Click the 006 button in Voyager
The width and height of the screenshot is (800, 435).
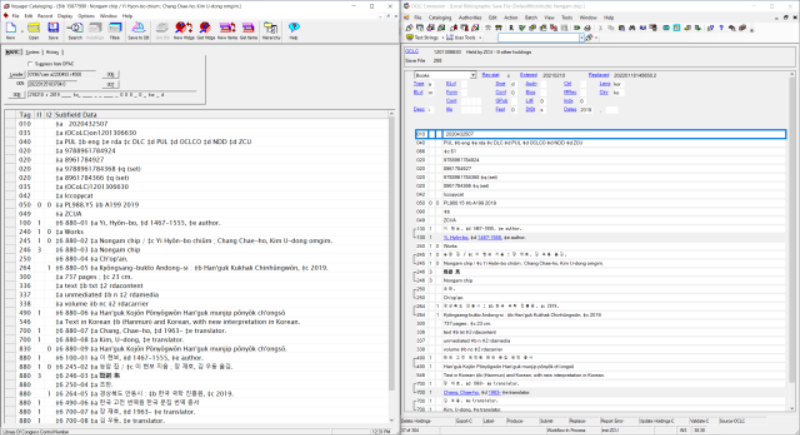(x=110, y=74)
